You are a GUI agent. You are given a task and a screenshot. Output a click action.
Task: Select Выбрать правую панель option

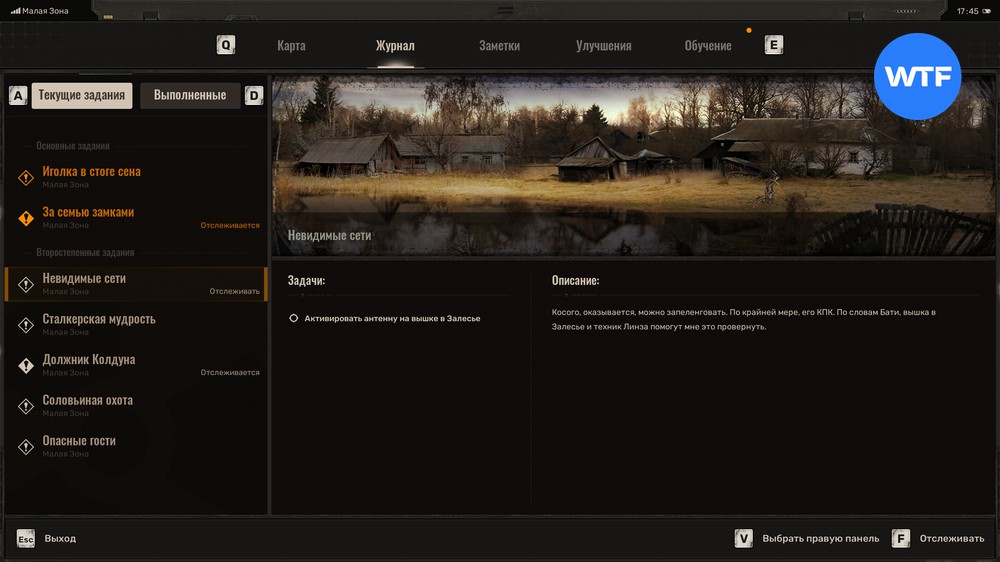tap(820, 539)
